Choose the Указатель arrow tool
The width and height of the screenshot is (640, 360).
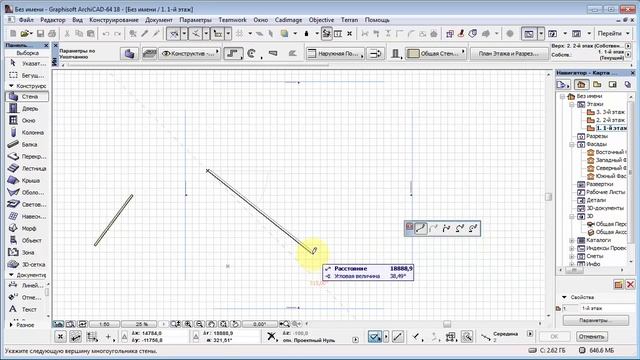coord(27,64)
